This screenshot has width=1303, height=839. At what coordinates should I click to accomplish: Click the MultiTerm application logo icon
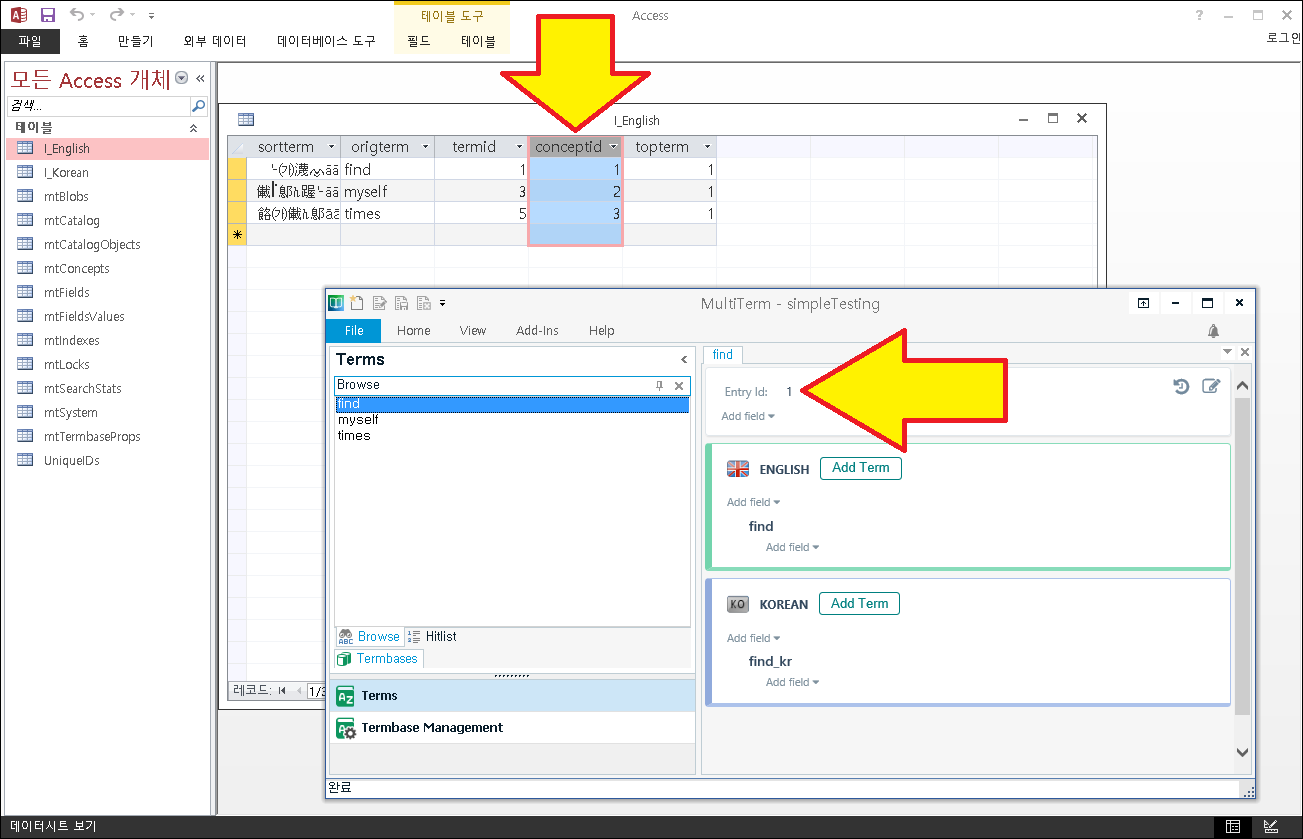[337, 303]
